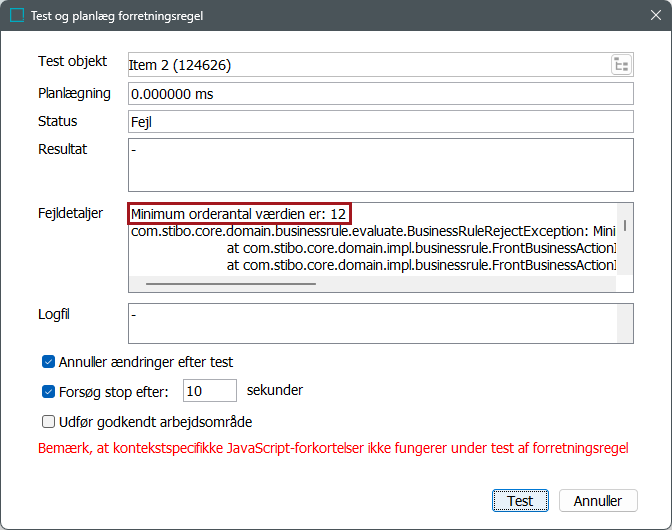The height and width of the screenshot is (530, 672).
Task: Click the Test objekt field with Item 2
Action: (365, 66)
